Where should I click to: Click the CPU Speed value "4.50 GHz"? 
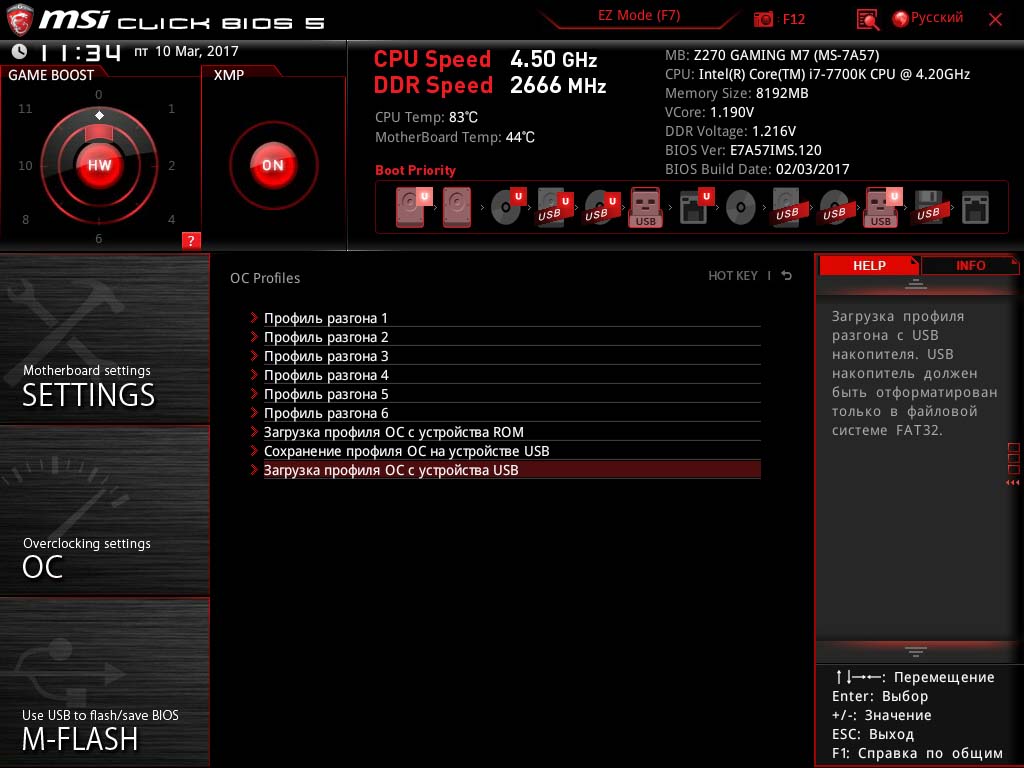553,59
